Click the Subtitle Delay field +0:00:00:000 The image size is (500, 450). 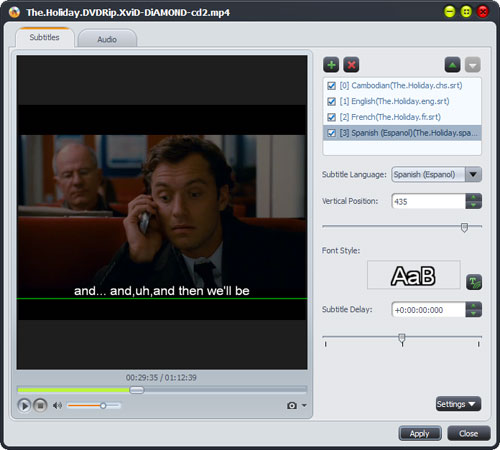click(x=429, y=310)
